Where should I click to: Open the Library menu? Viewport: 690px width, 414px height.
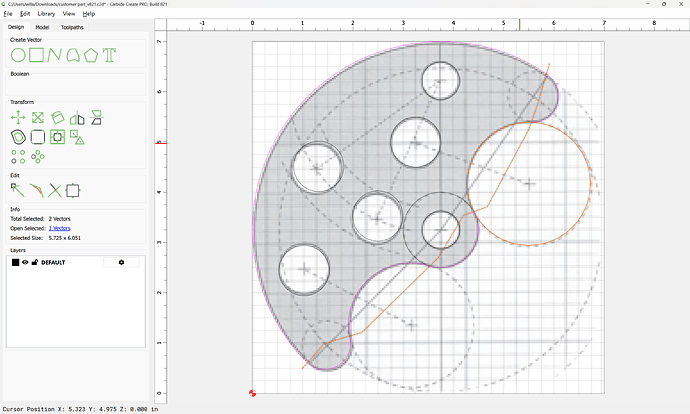tap(46, 14)
